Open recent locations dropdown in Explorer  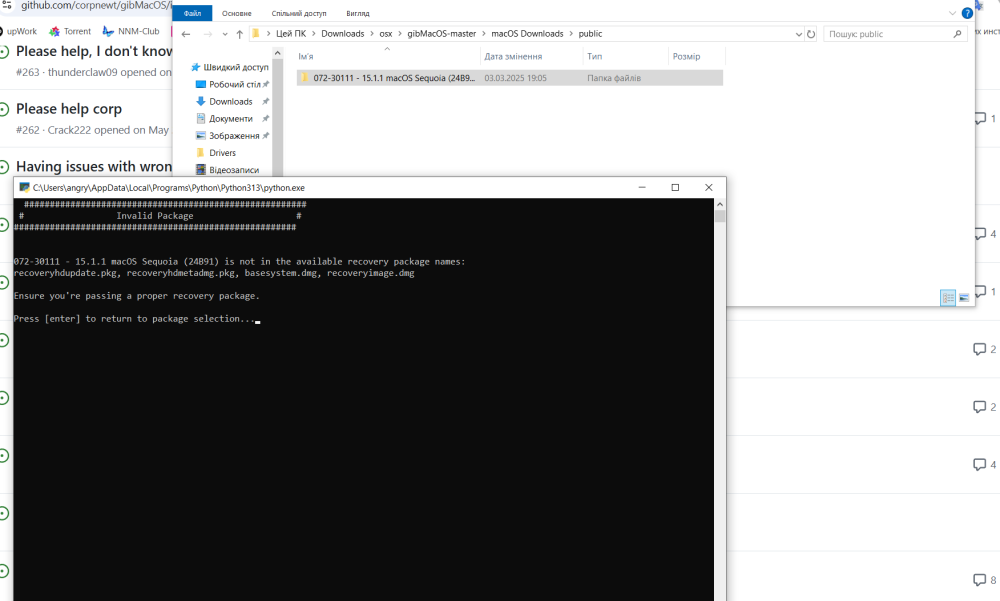225,34
